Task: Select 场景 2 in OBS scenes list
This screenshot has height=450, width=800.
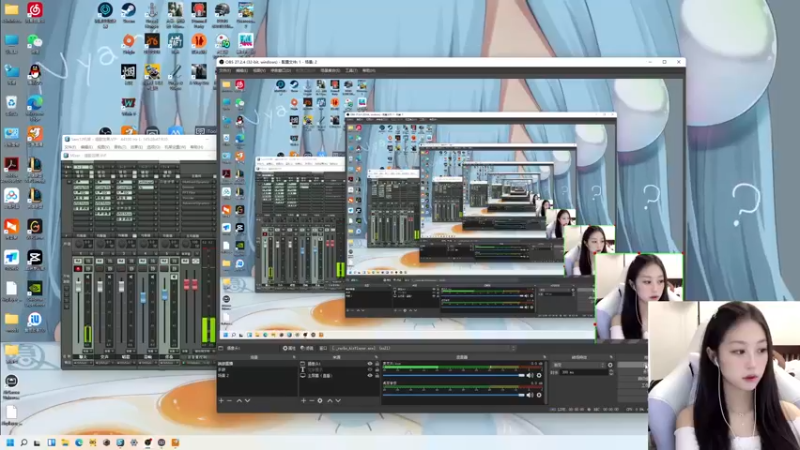Action: tap(258, 376)
